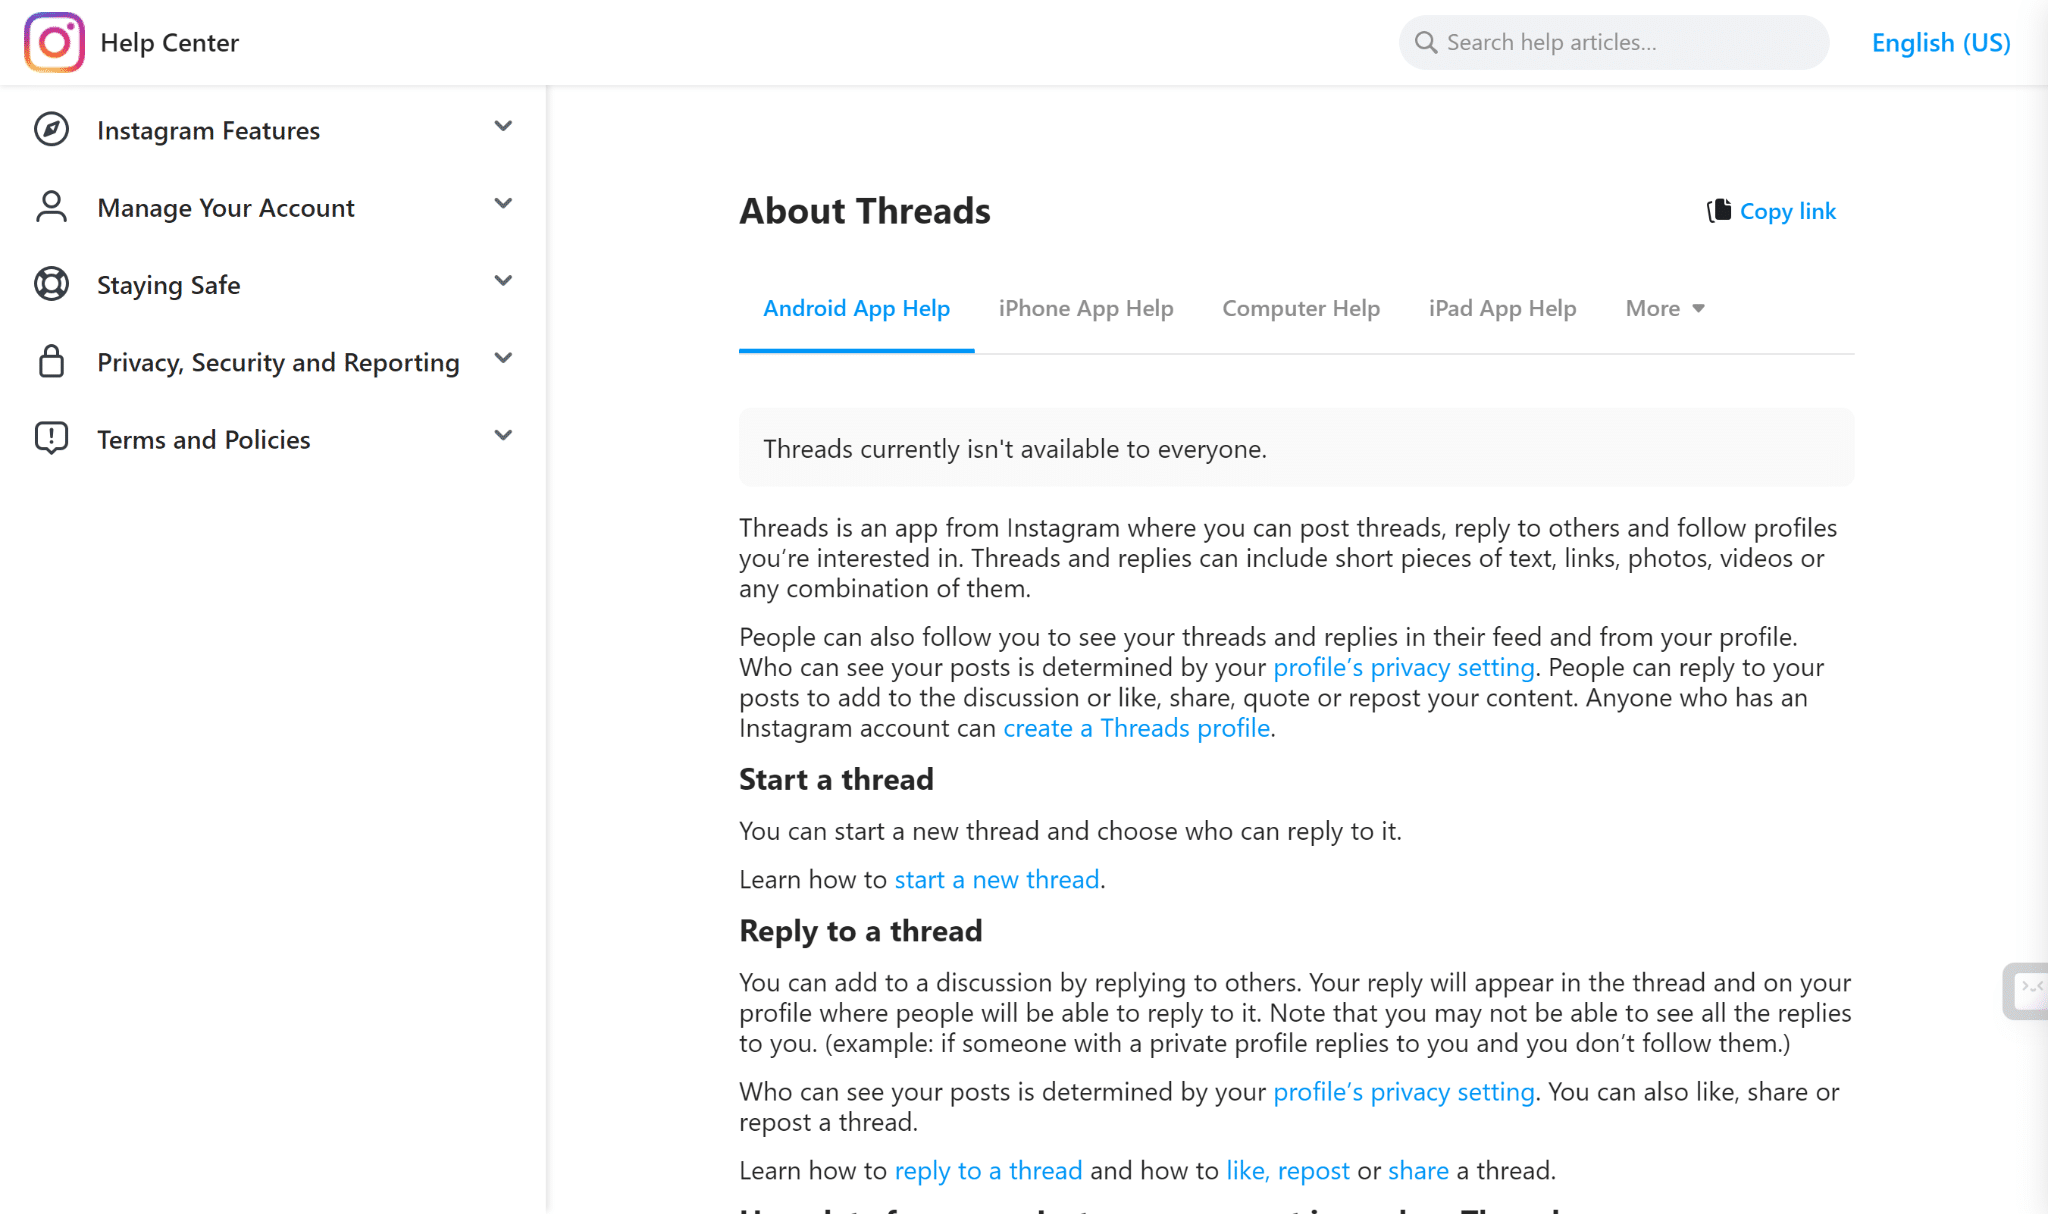The height and width of the screenshot is (1214, 2048).
Task: Click the Manage Your Account person icon
Action: click(x=51, y=207)
